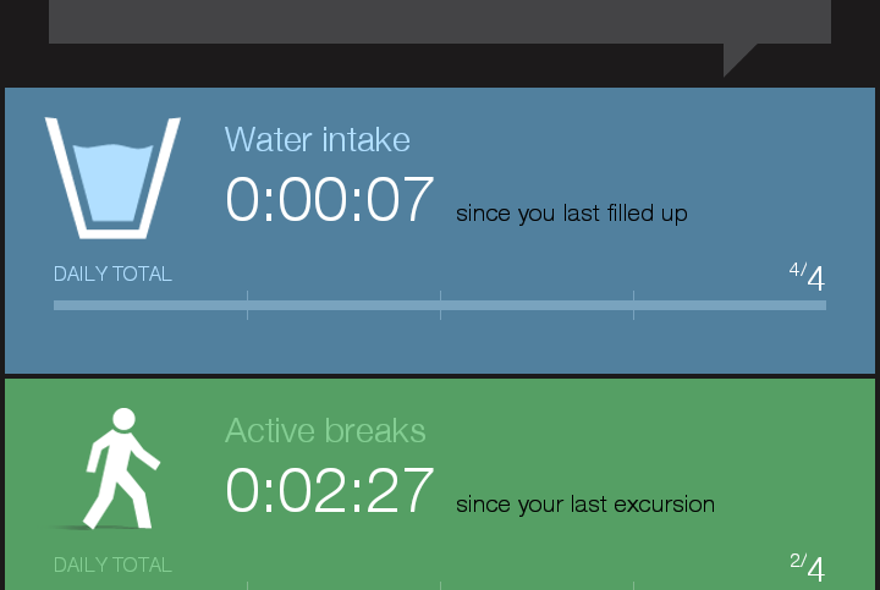Viewport: 880px width, 590px height.
Task: Select the Water intake heading
Action: [x=317, y=139]
